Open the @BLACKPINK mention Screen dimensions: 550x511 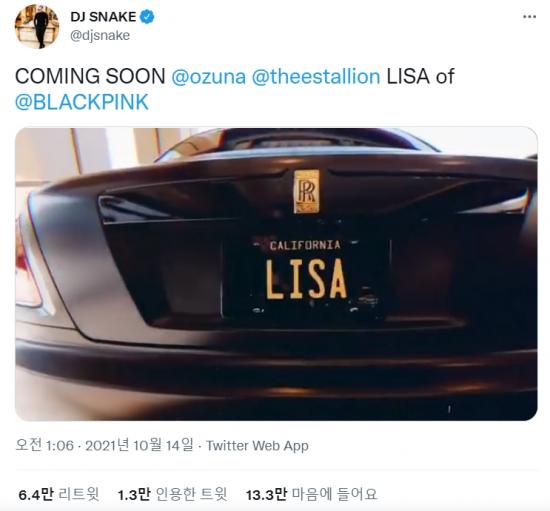tap(82, 102)
